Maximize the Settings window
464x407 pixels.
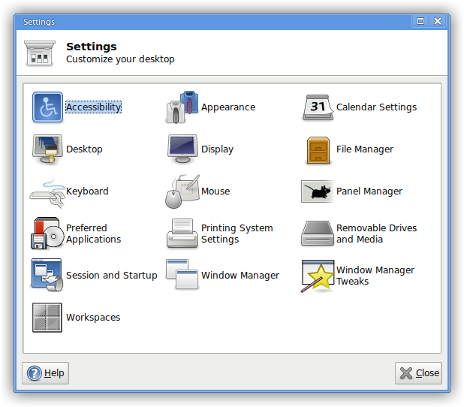420,21
